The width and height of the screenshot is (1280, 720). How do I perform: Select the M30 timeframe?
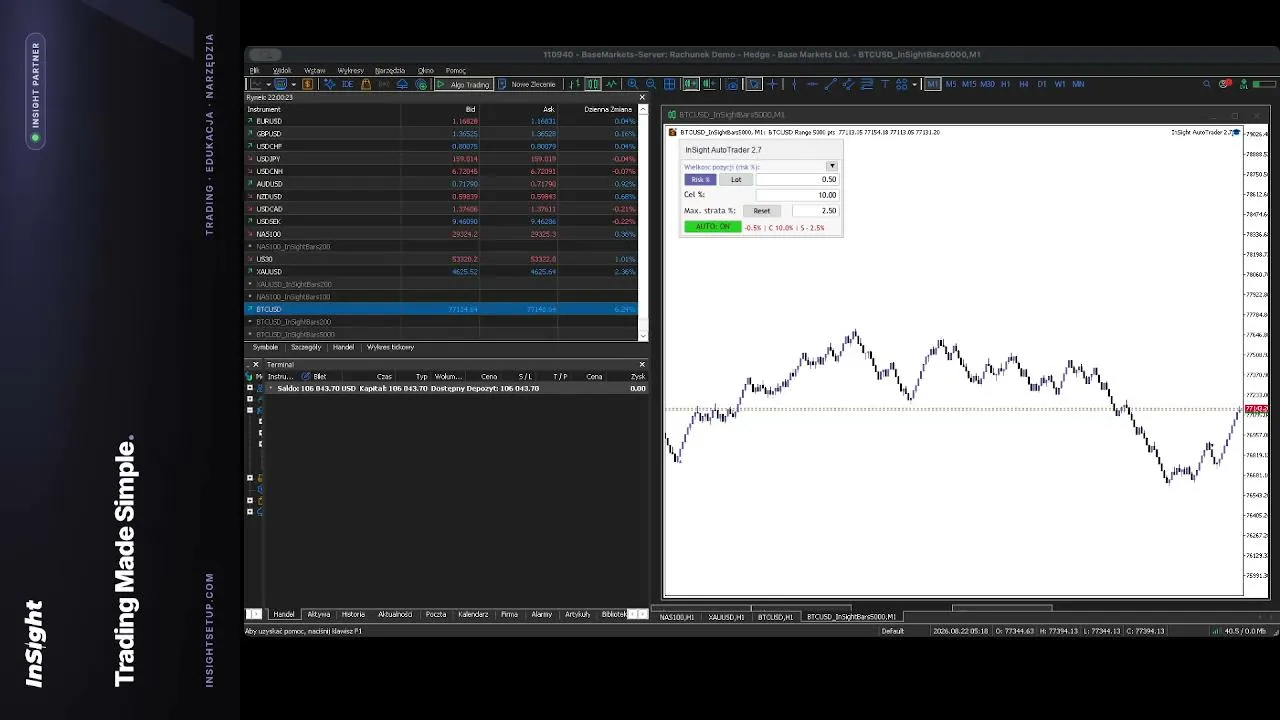point(987,84)
